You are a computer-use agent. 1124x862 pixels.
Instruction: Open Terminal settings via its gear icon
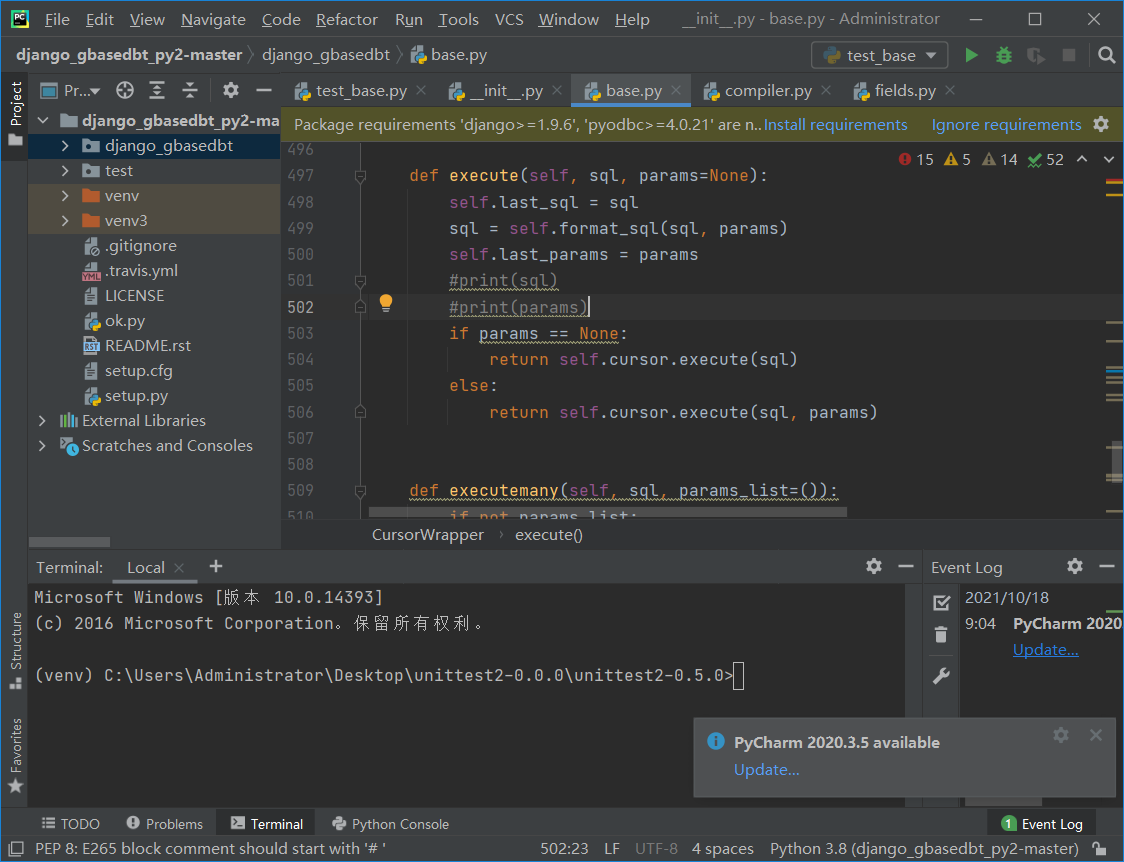[x=873, y=567]
